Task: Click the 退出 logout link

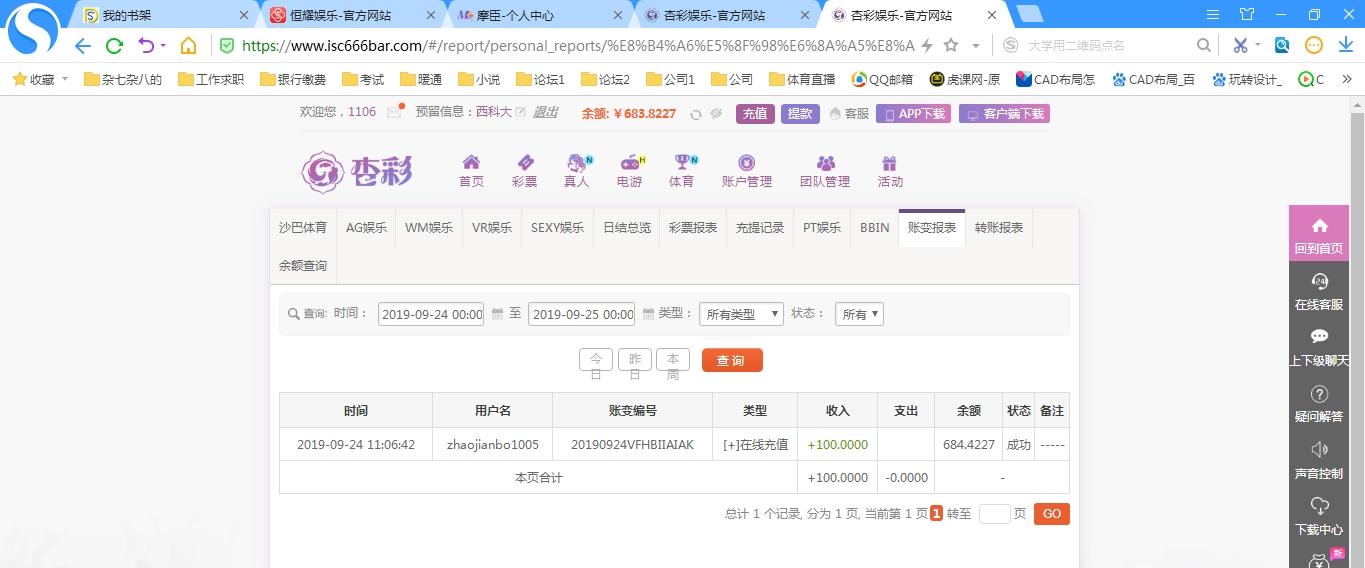Action: pyautogui.click(x=545, y=113)
